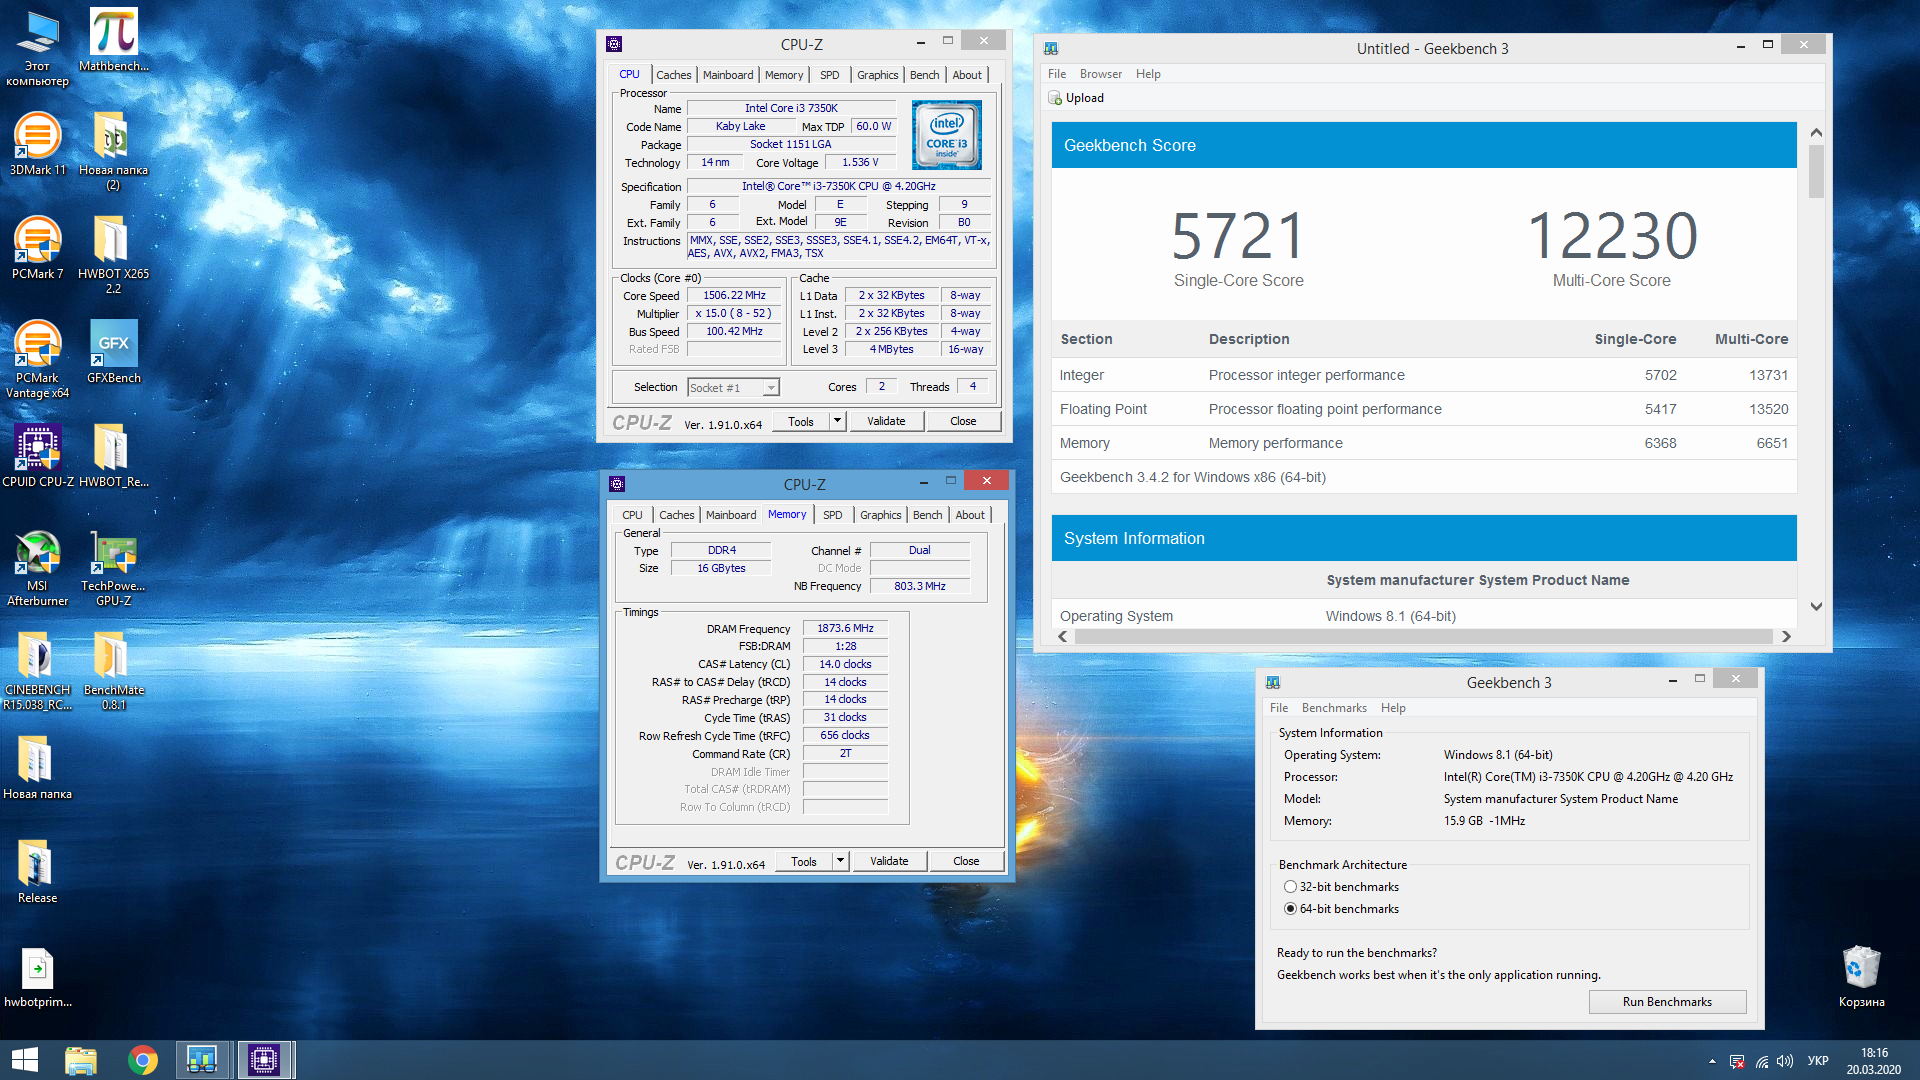Open the CPUID CPU-Z desktop shortcut
Image resolution: width=1920 pixels, height=1080 pixels.
pyautogui.click(x=37, y=456)
